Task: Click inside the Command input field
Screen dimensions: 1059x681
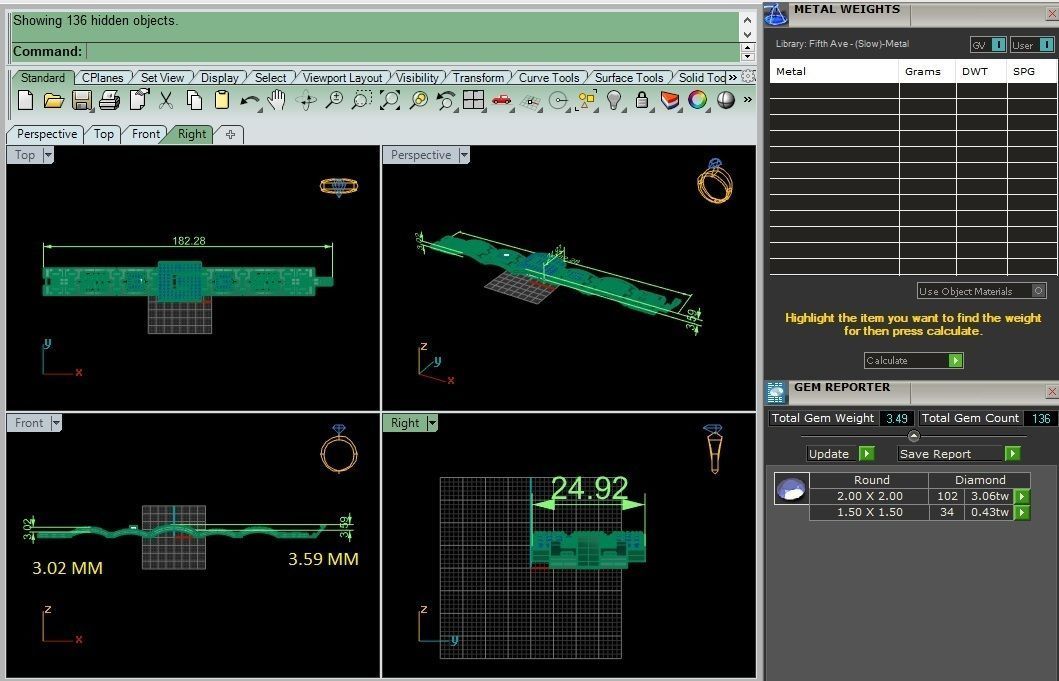Action: pos(413,51)
